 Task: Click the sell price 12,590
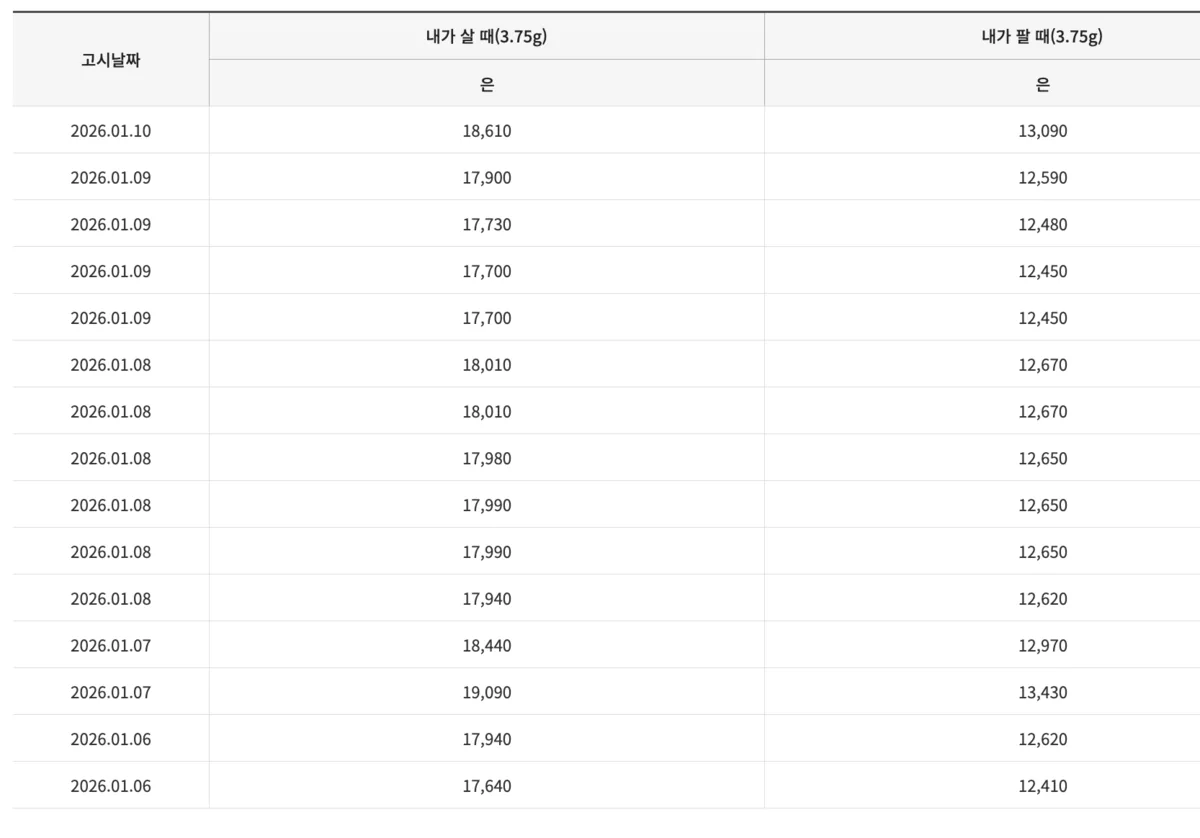click(x=1043, y=178)
